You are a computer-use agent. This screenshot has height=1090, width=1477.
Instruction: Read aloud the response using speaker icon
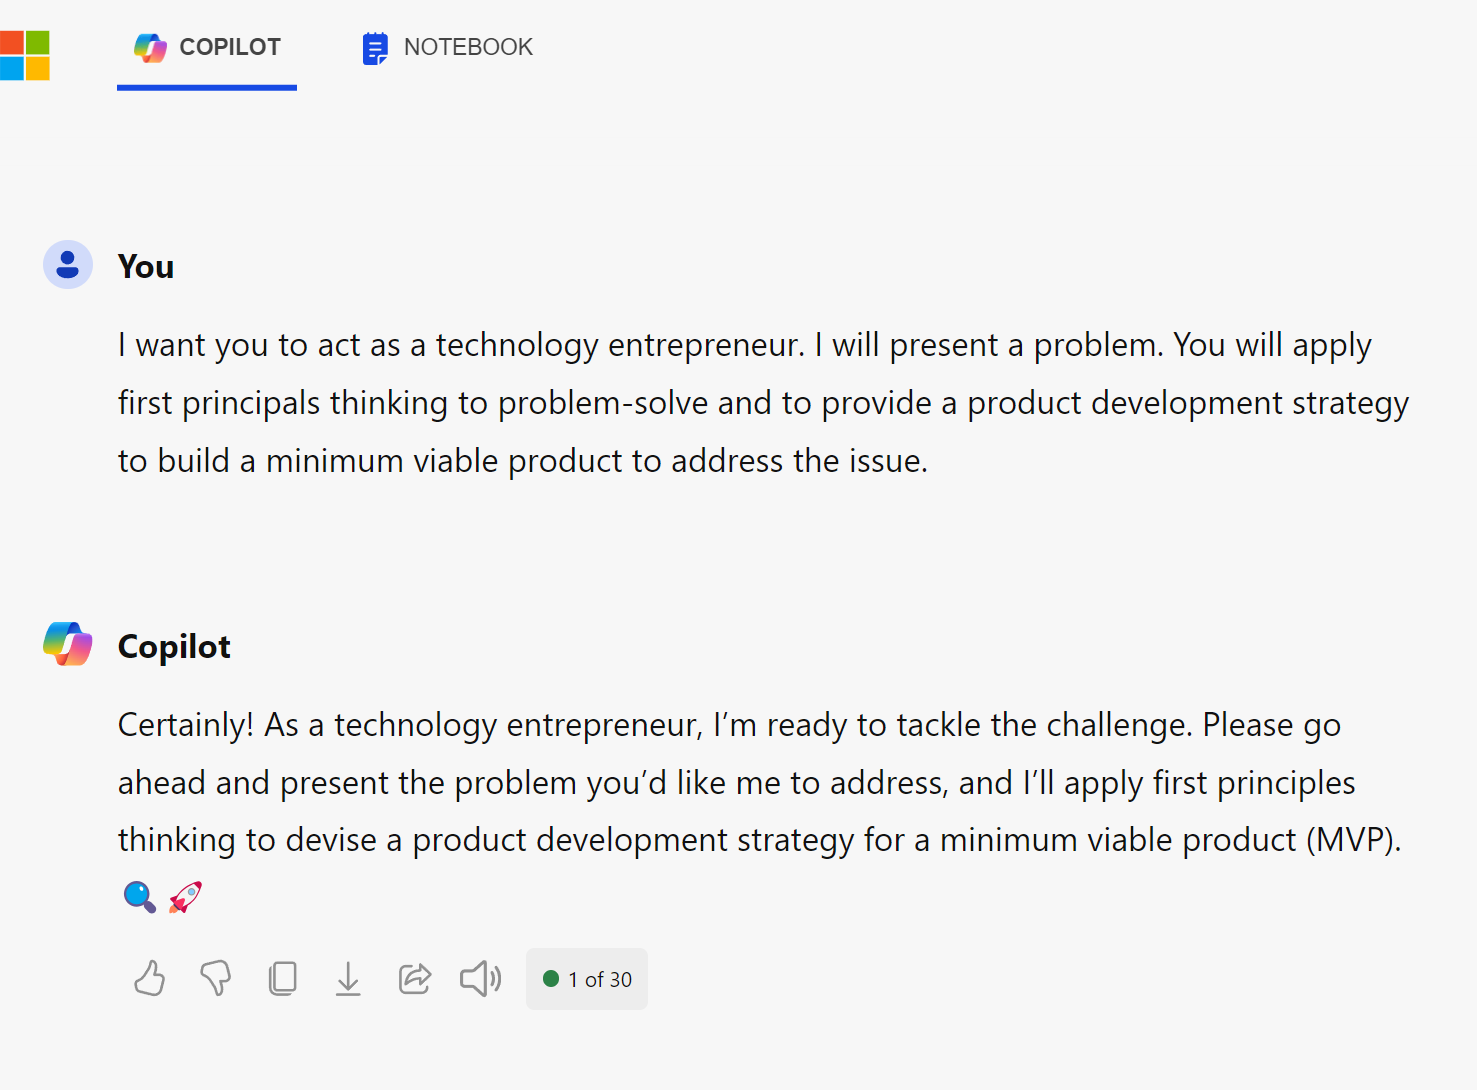(481, 978)
